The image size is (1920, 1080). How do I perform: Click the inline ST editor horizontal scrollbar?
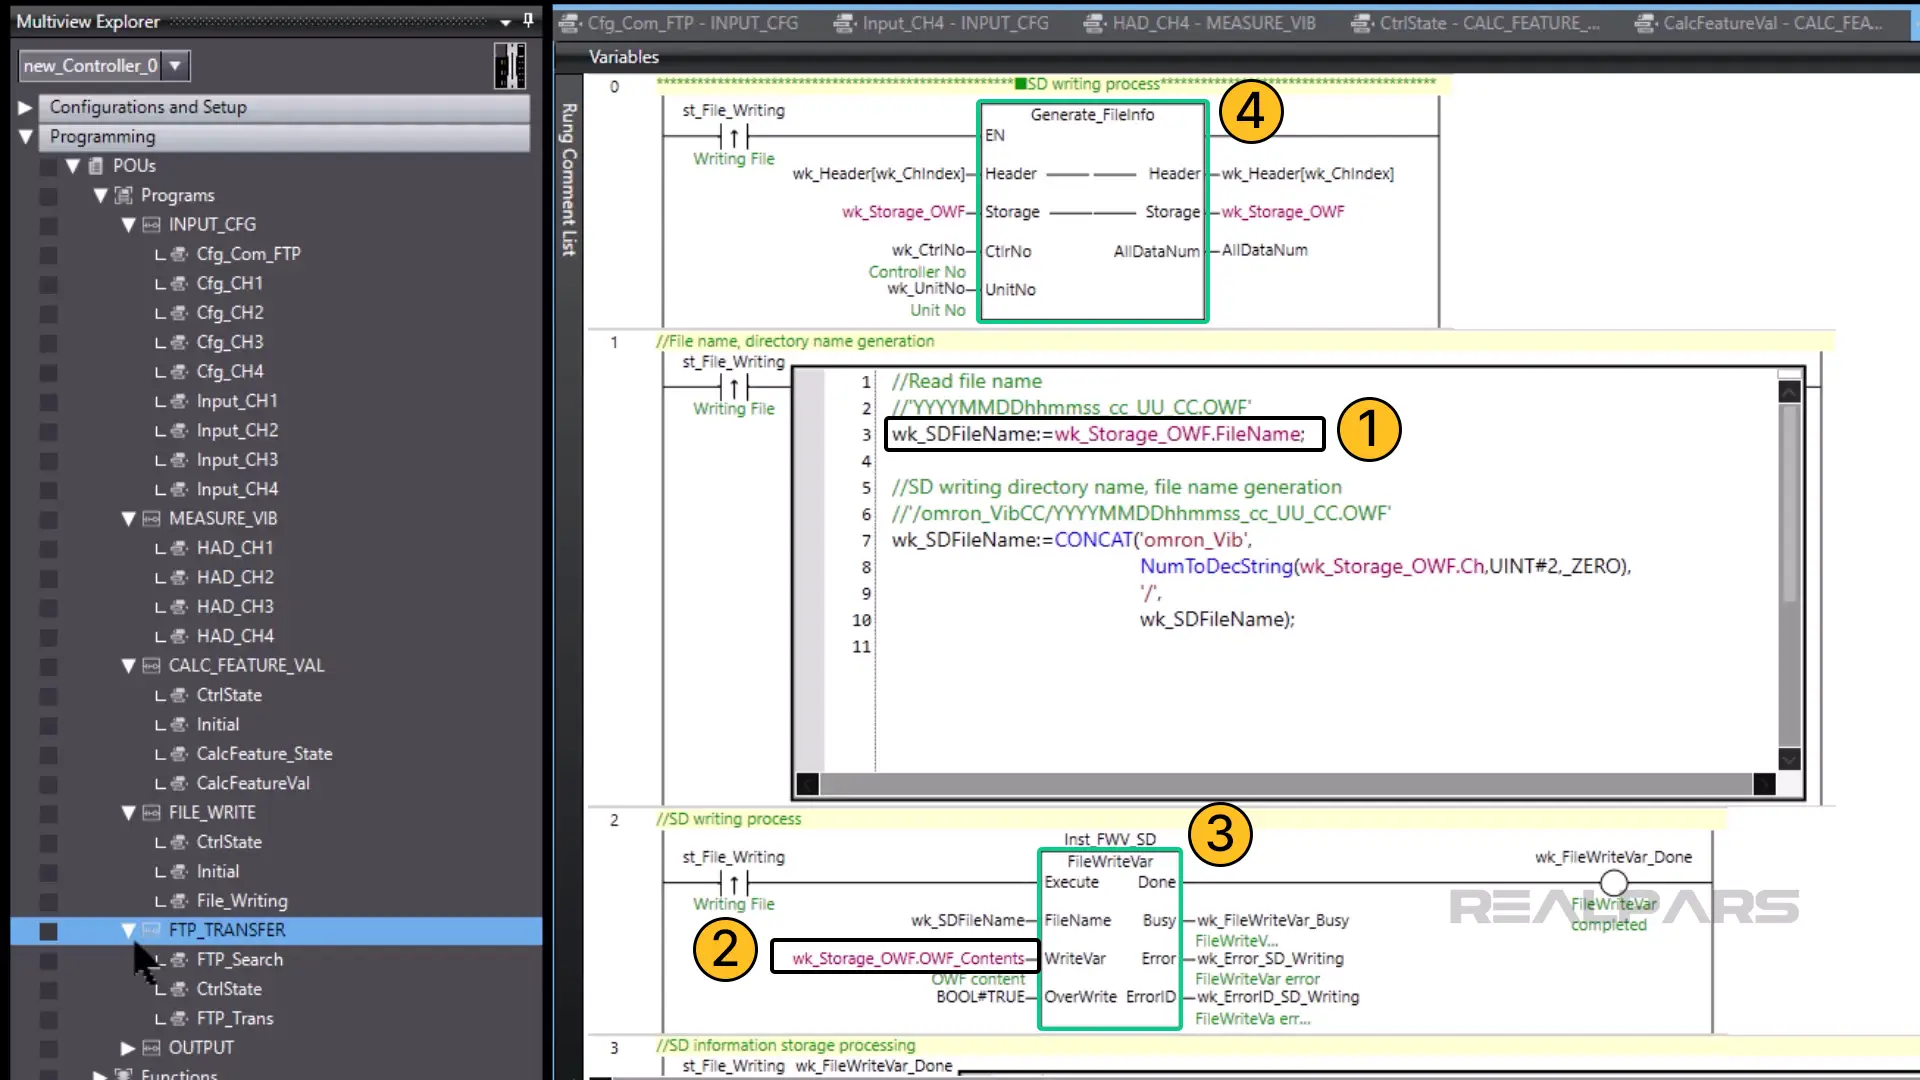tap(1285, 785)
